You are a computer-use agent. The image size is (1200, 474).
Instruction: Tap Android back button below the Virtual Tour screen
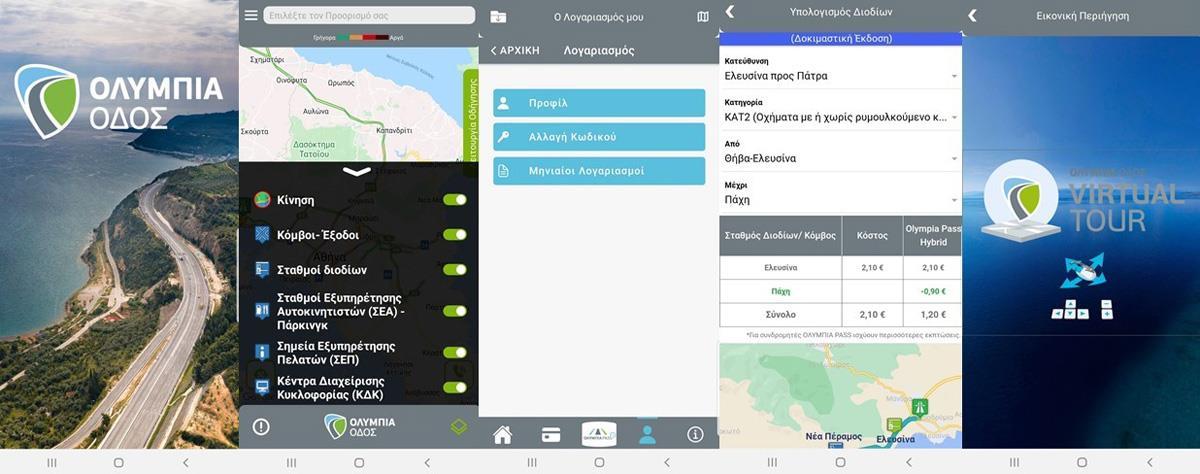1148,462
